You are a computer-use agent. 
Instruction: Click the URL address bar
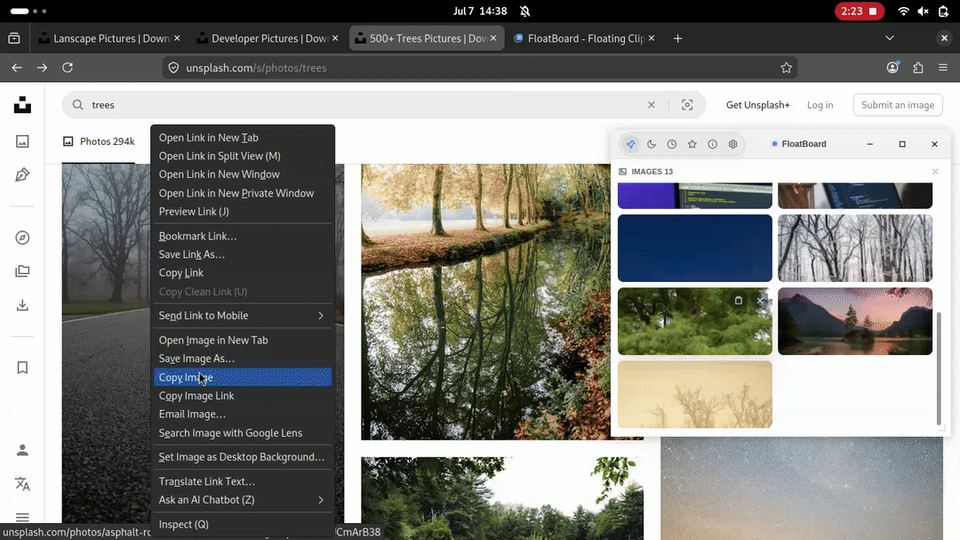tap(481, 68)
